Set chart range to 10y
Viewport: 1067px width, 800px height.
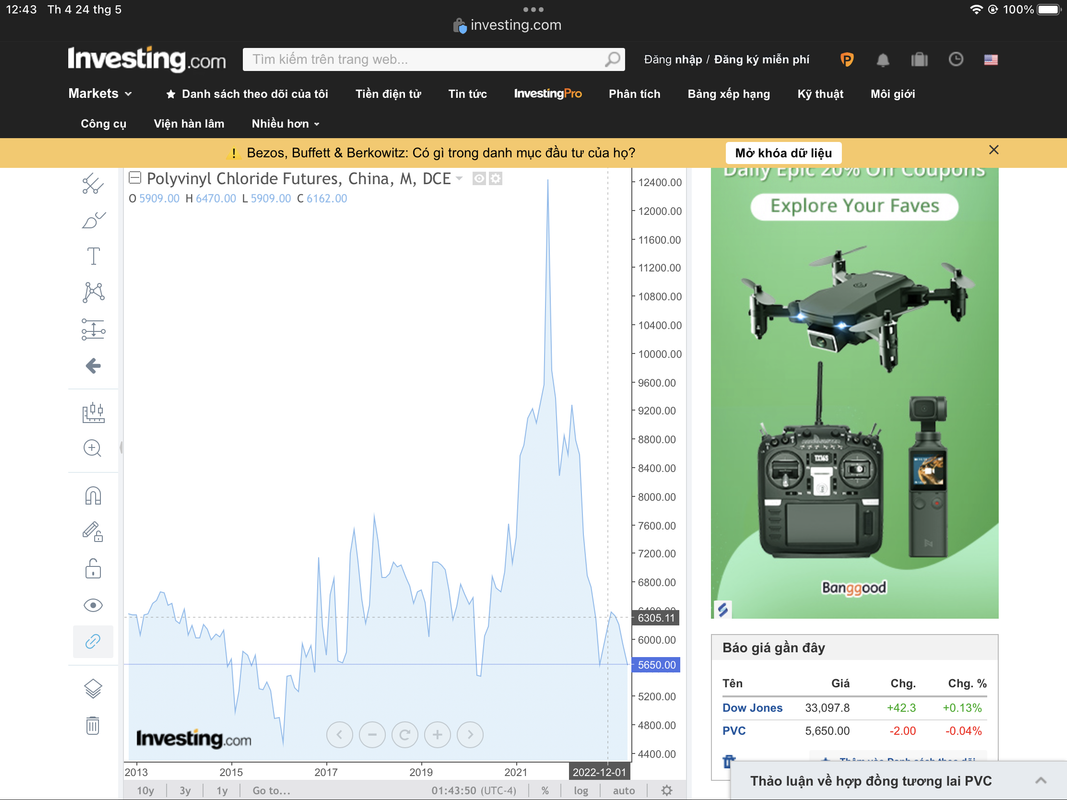[146, 790]
